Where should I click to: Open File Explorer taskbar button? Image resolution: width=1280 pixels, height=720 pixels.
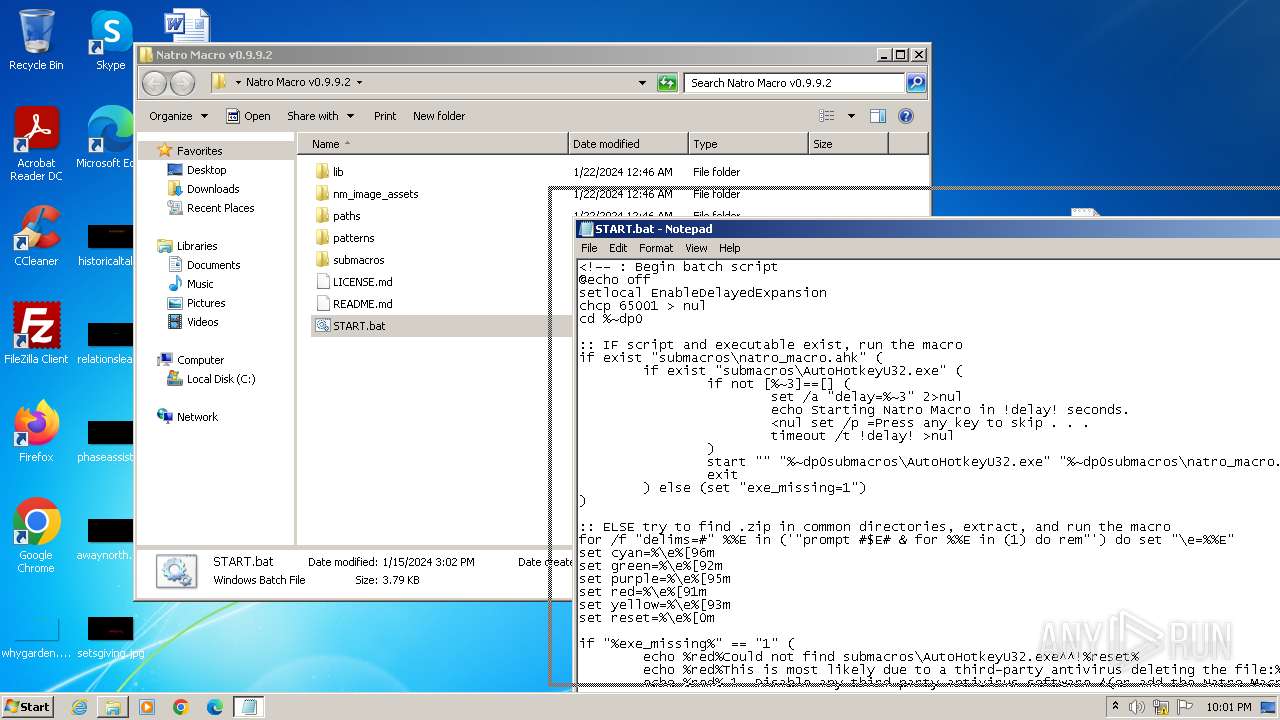113,707
